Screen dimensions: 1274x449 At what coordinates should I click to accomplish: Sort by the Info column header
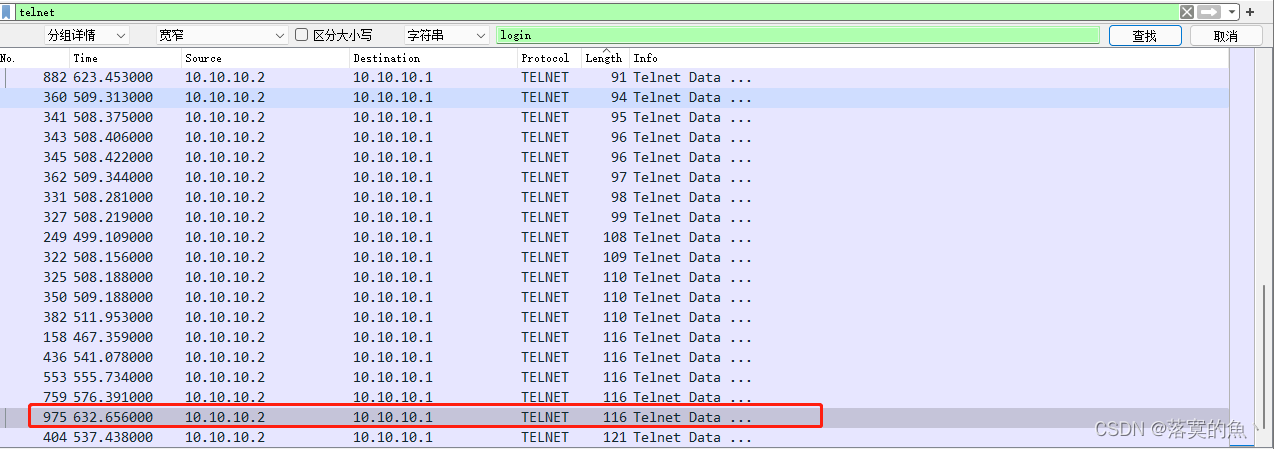pos(928,58)
